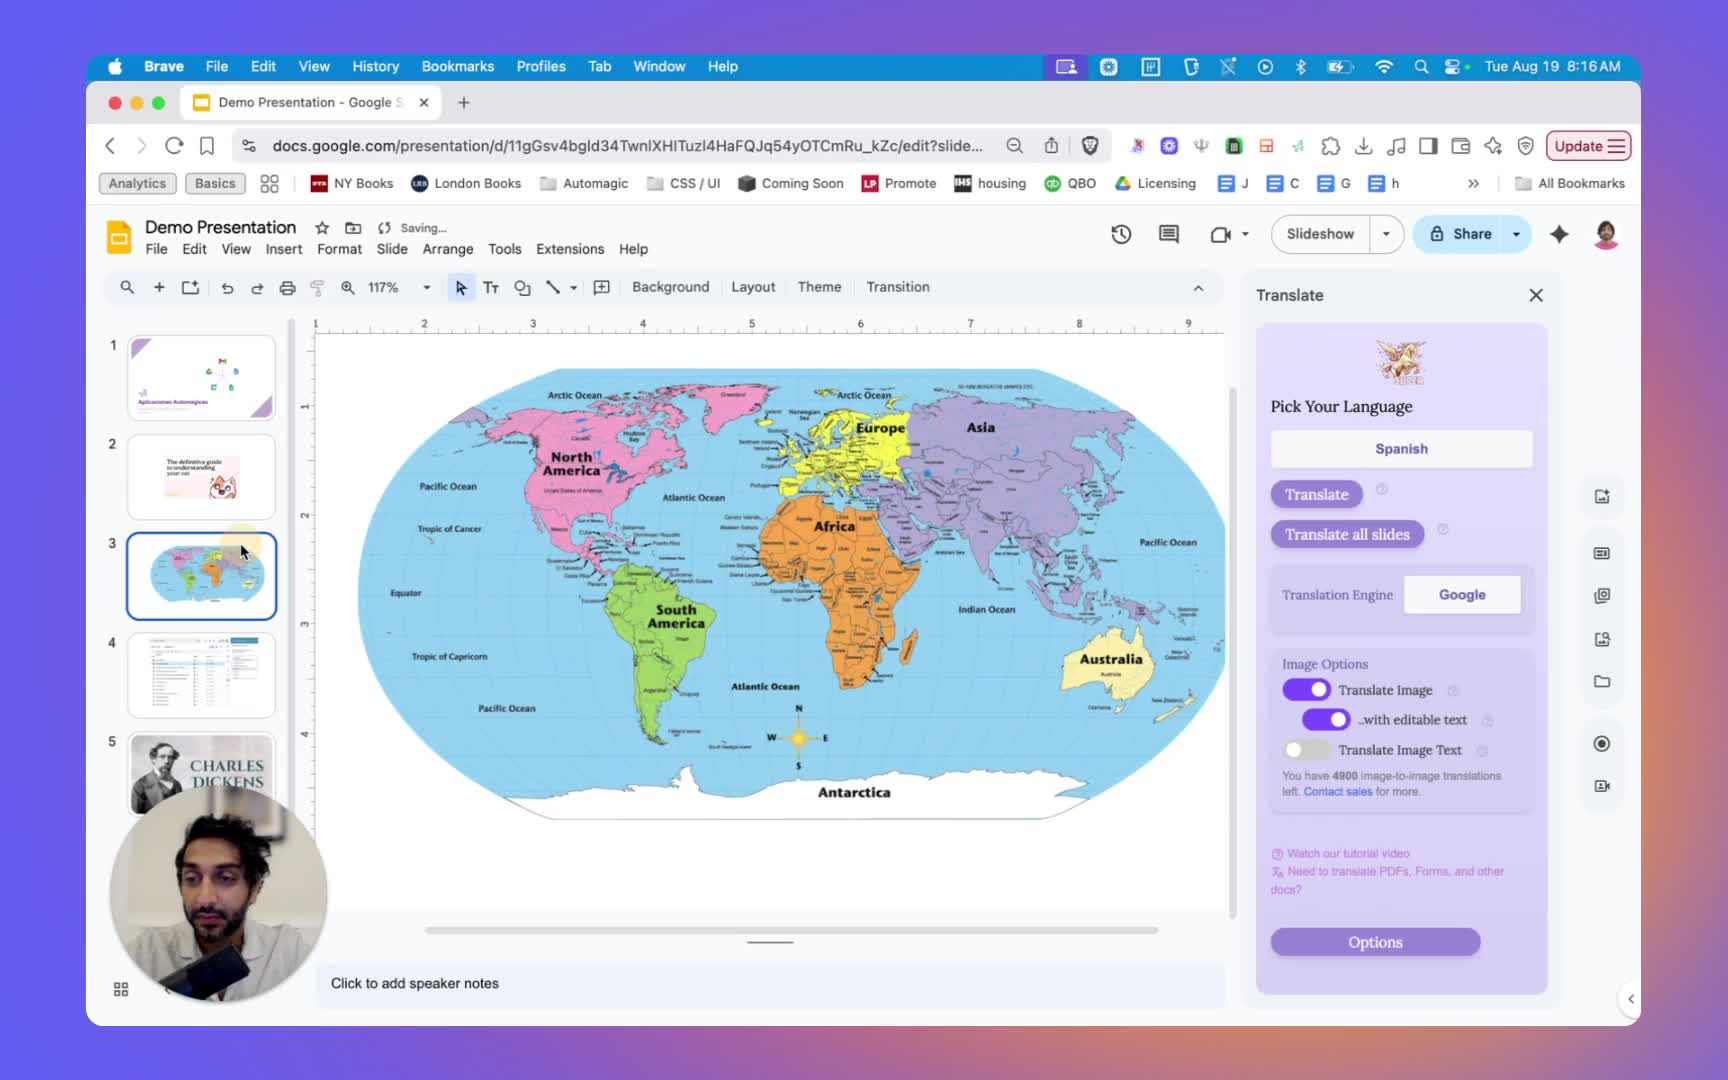Click the Translate all slides button
This screenshot has height=1080, width=1728.
(x=1347, y=535)
